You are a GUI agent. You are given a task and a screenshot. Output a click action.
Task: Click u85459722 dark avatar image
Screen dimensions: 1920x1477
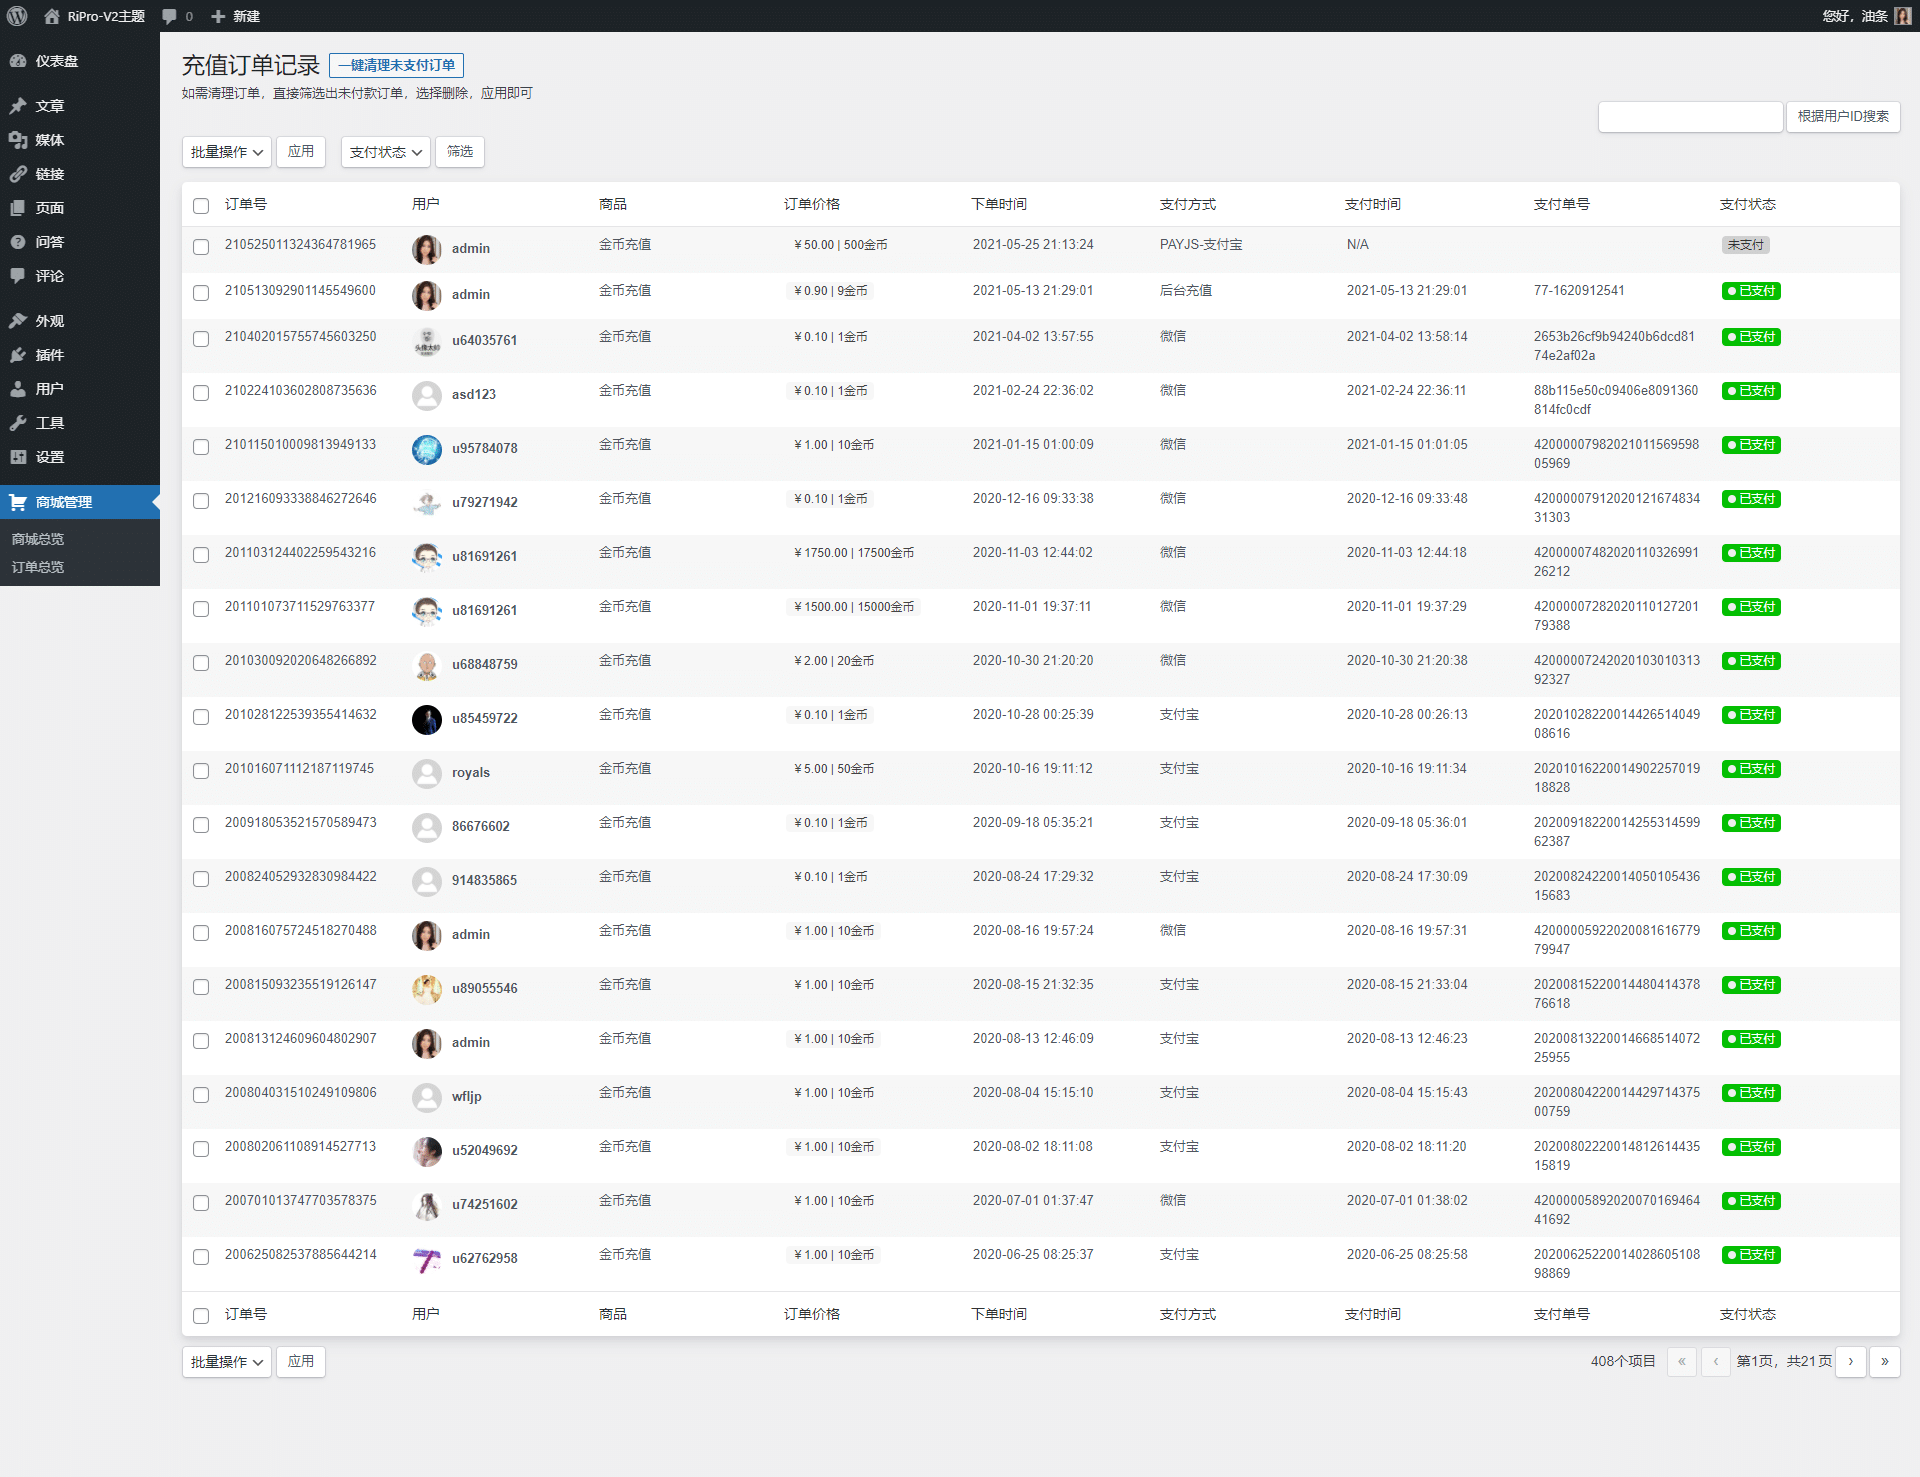[427, 719]
